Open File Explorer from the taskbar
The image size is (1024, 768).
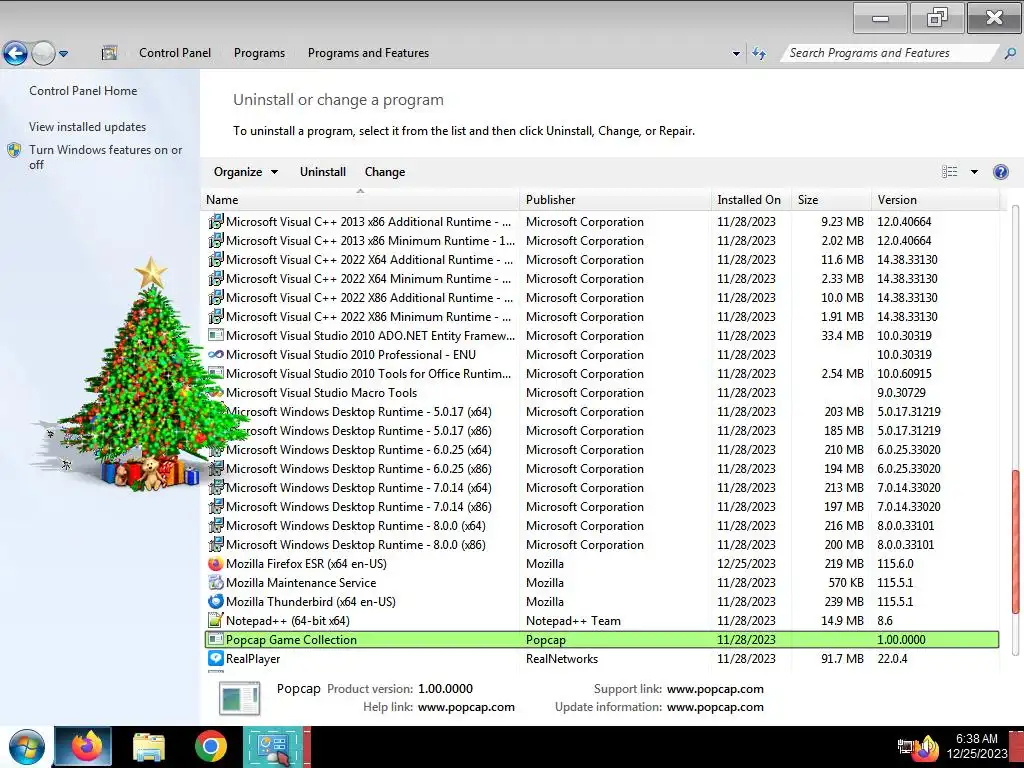point(148,747)
